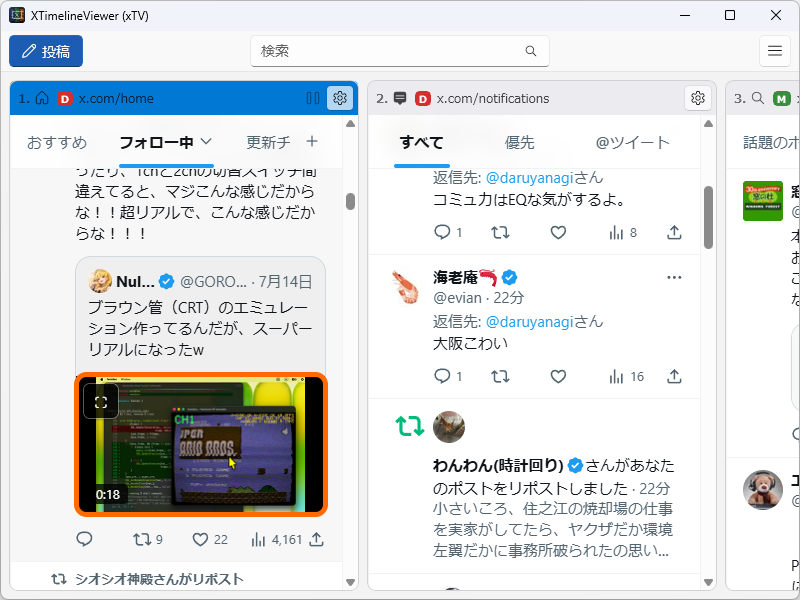This screenshot has height=600, width=800.
Task: Open @ツイート mentions tab
Action: click(632, 142)
